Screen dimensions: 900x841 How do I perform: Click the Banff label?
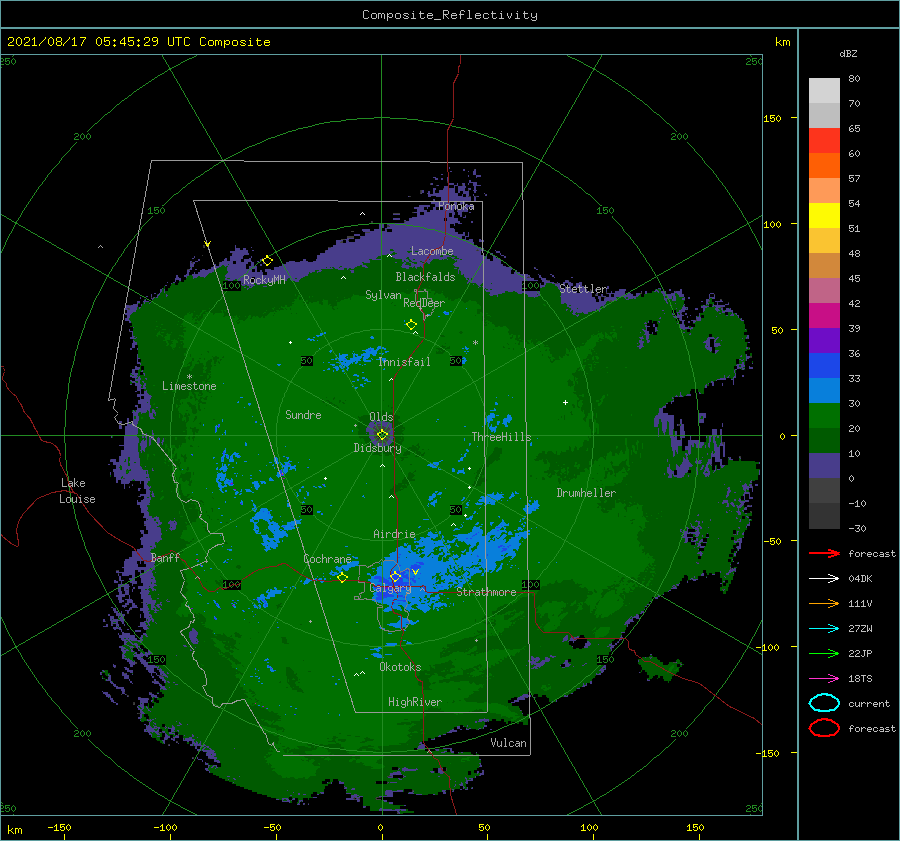click(x=165, y=557)
